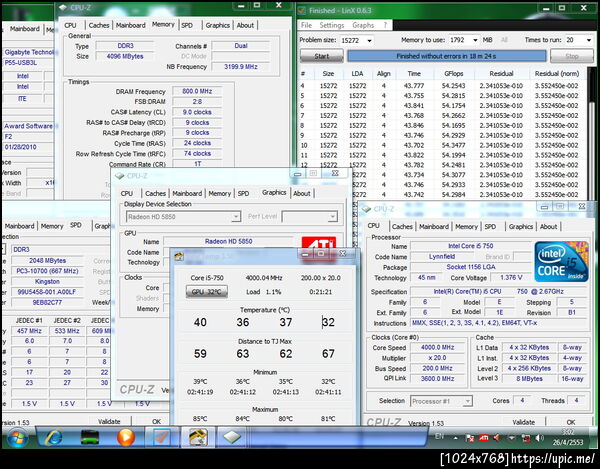600x469 pixels.
Task: Click the ATI tray icon
Action: pos(483,438)
